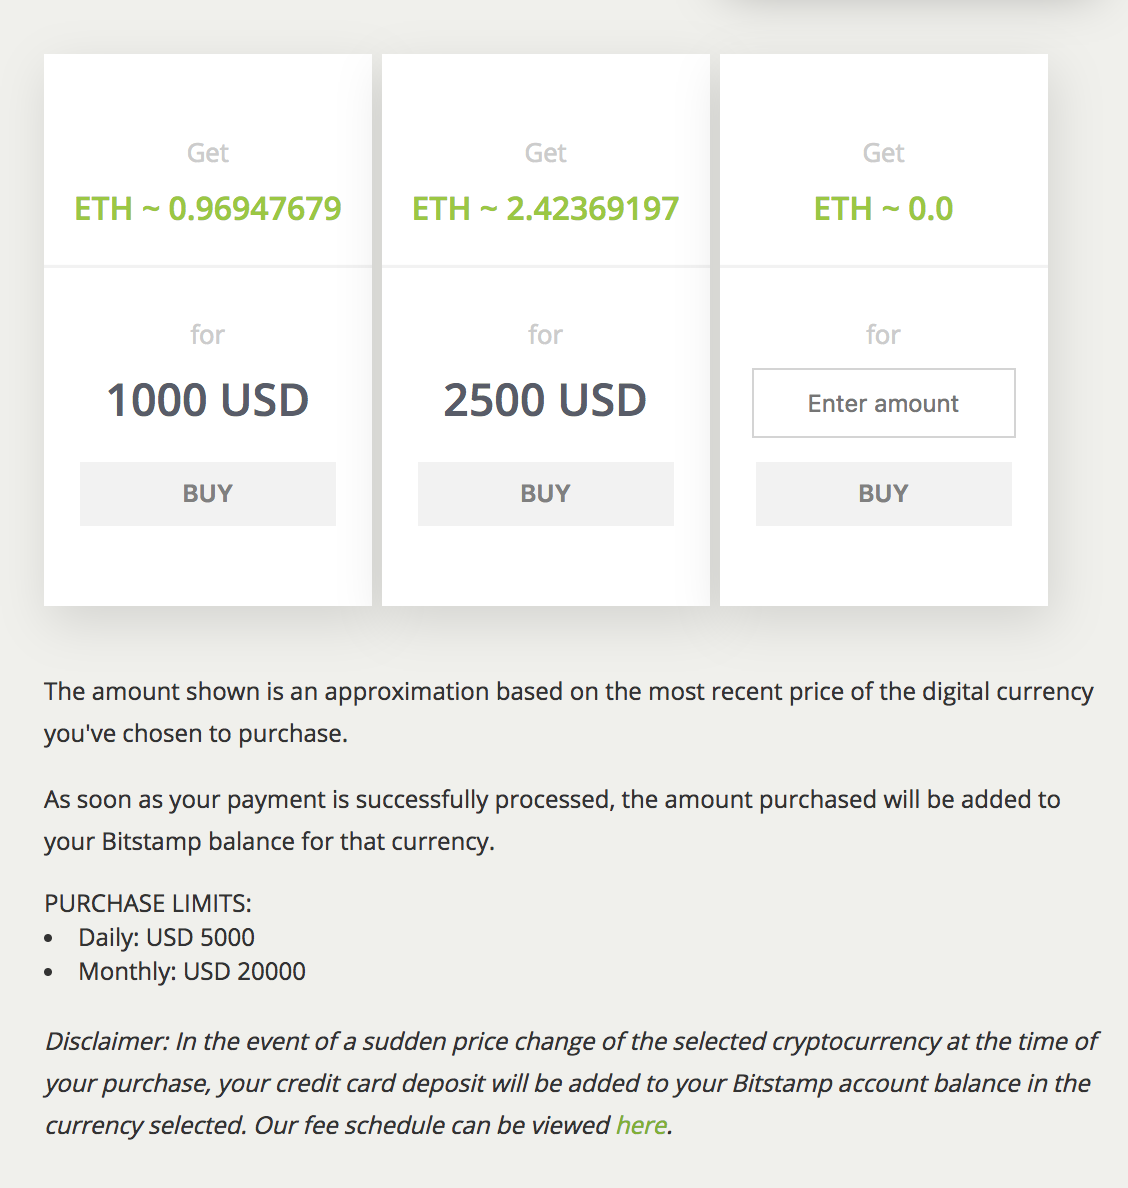Select the 1000 USD price text
1128x1188 pixels.
pyautogui.click(x=208, y=401)
